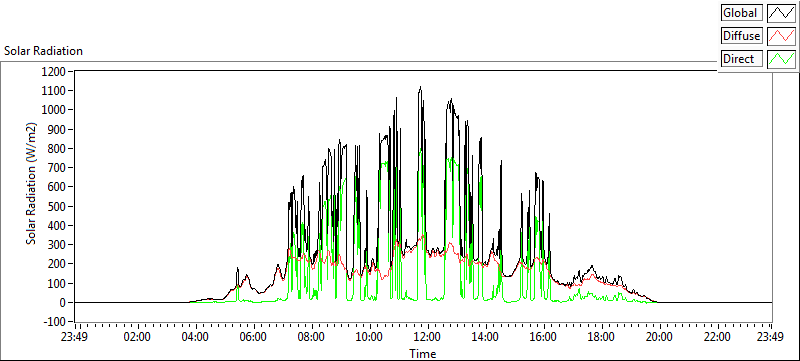This screenshot has height=361, width=800.
Task: Click the 600 y-axis tick label
Action: pos(58,187)
